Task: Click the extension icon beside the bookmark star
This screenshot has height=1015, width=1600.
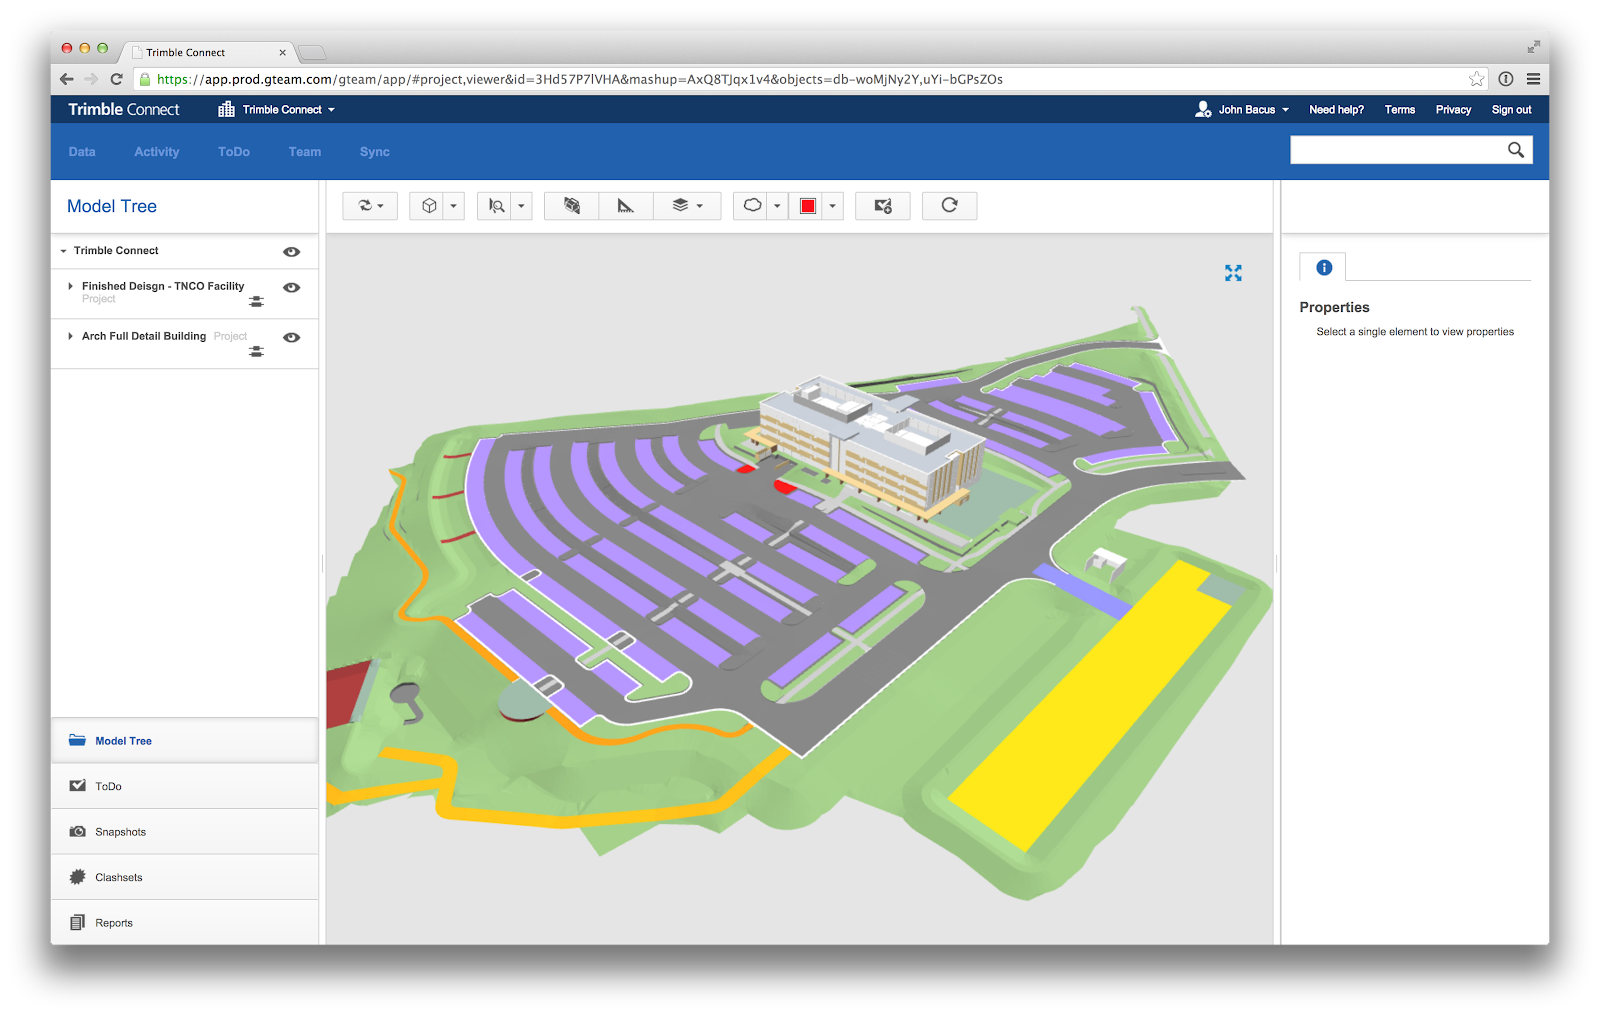Action: 1506,79
